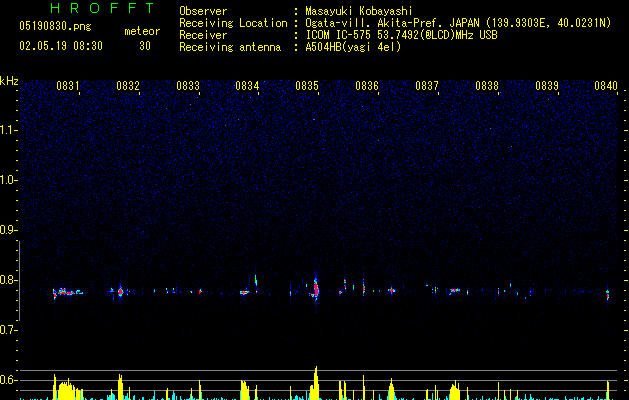
Task: Click the meteor count label
Action: (142, 31)
